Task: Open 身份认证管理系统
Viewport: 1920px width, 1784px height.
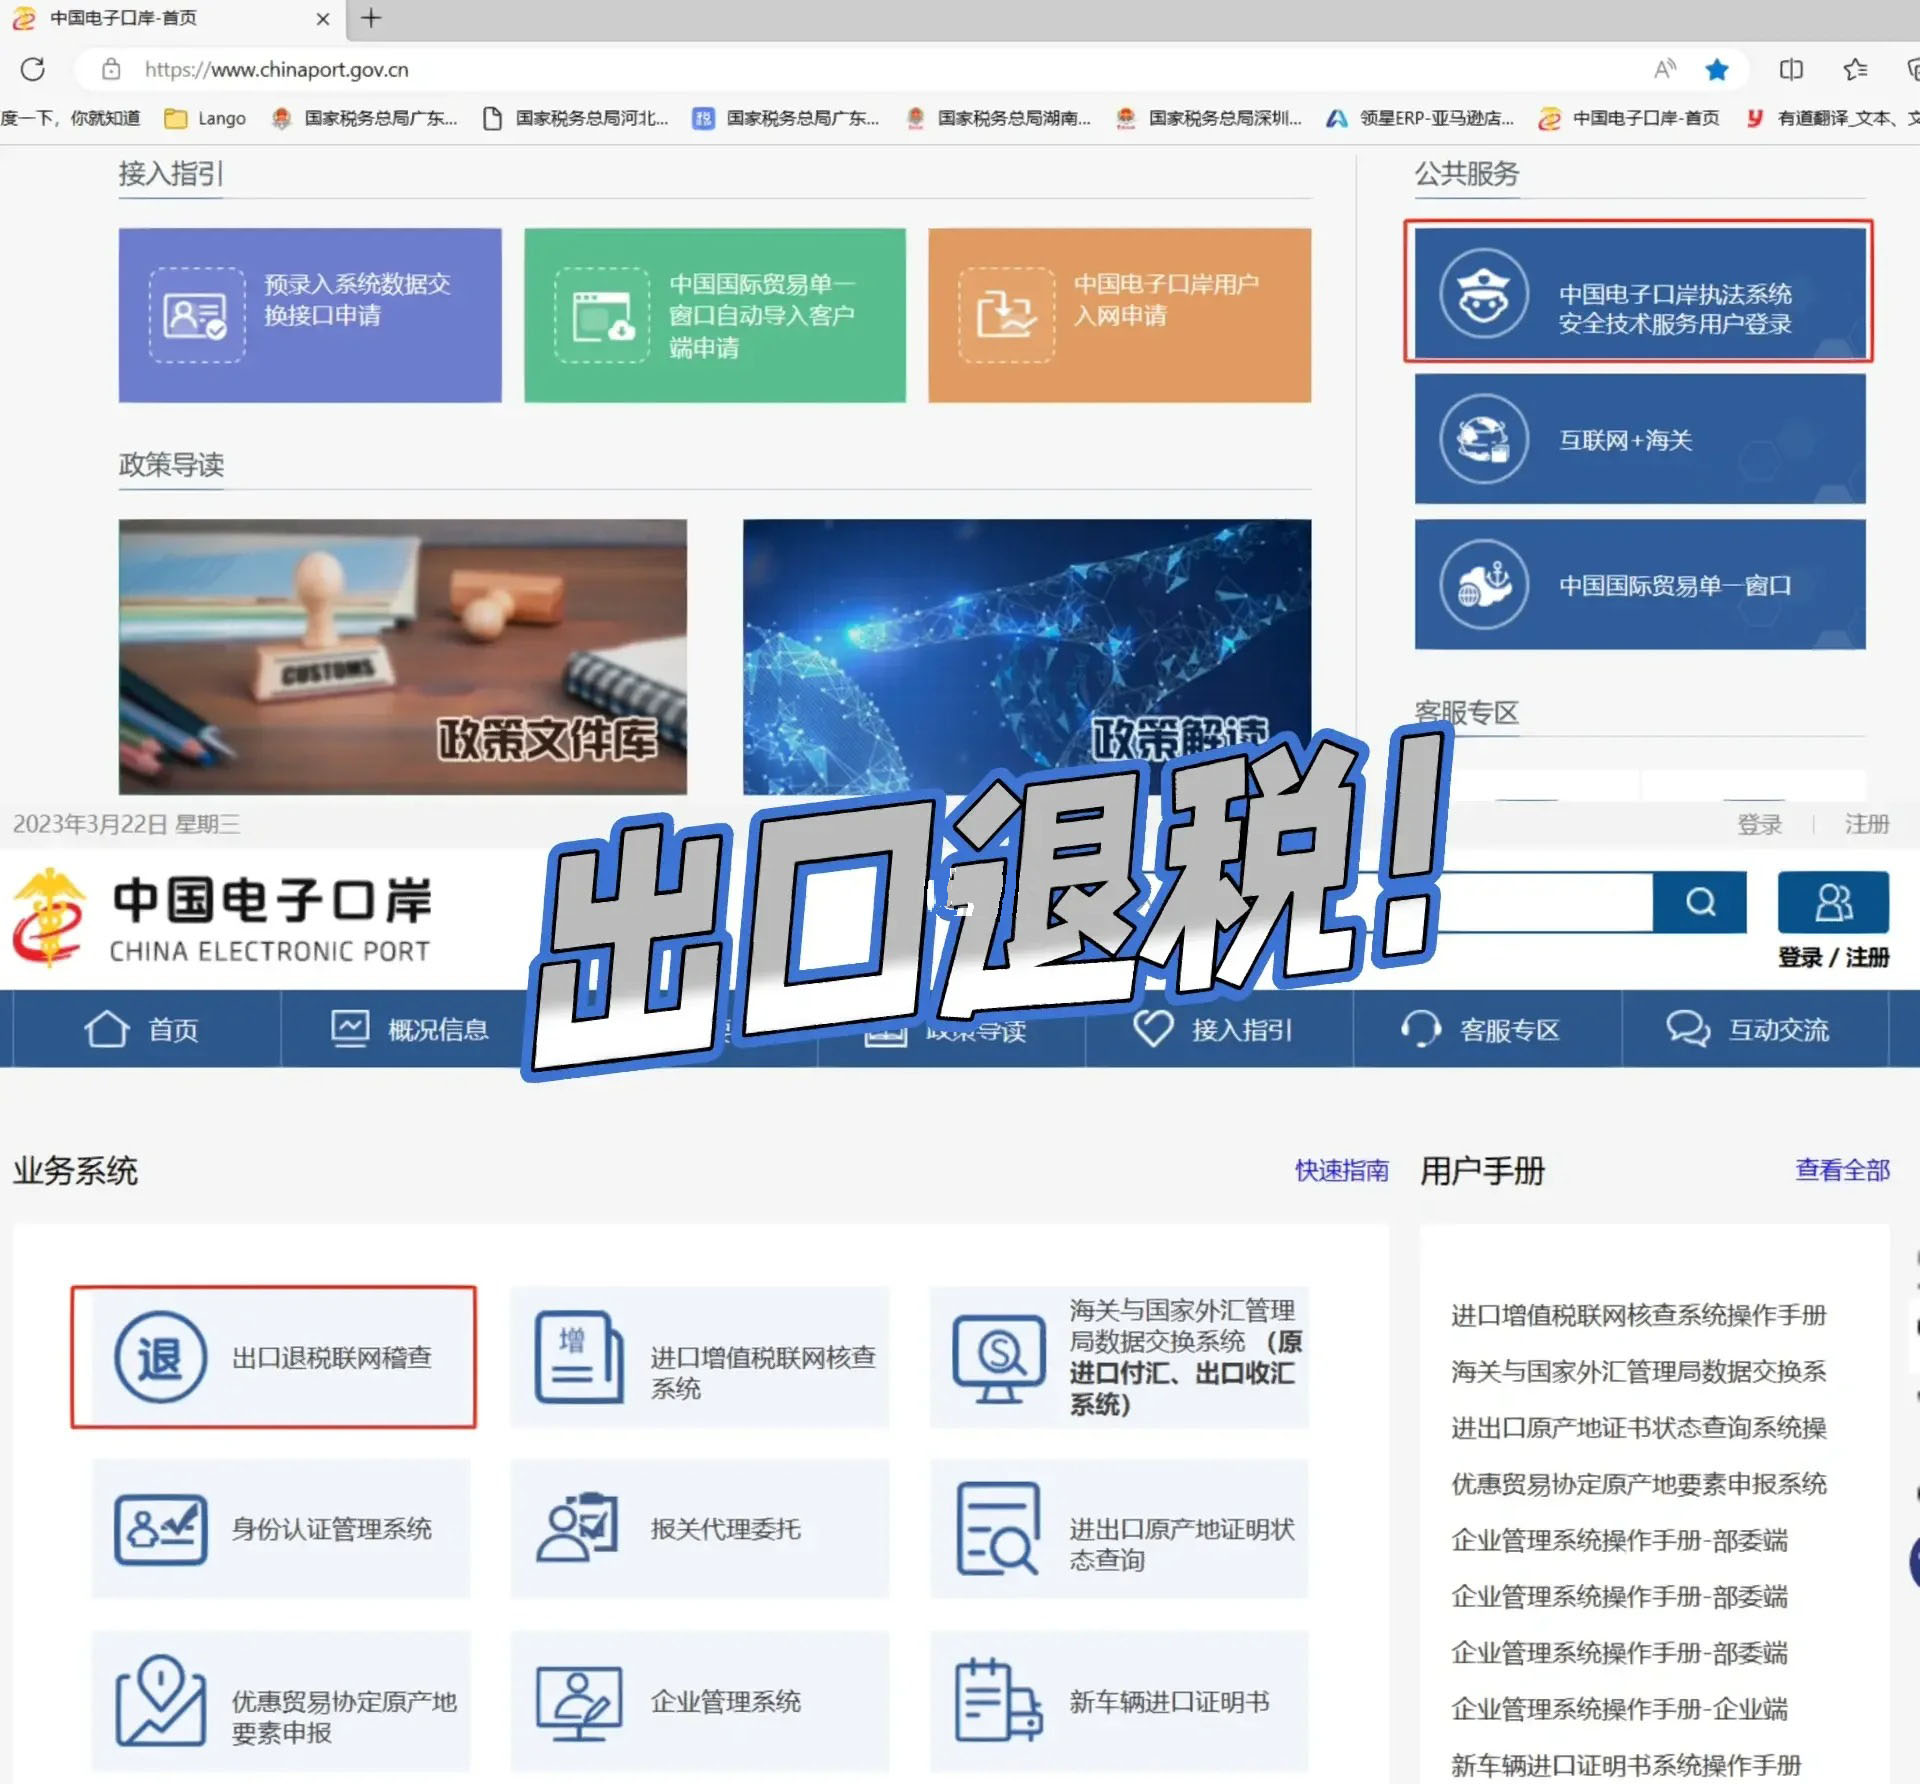Action: [x=280, y=1528]
